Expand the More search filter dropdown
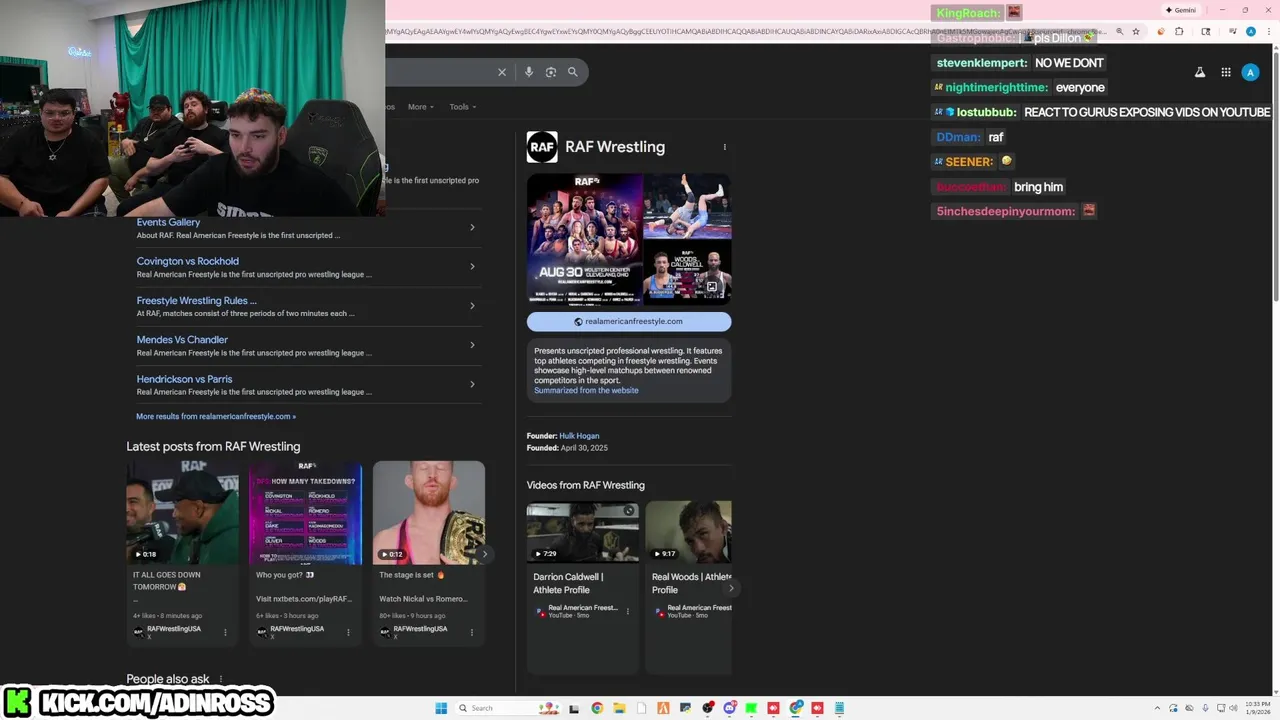The width and height of the screenshot is (1280, 720). [x=421, y=107]
